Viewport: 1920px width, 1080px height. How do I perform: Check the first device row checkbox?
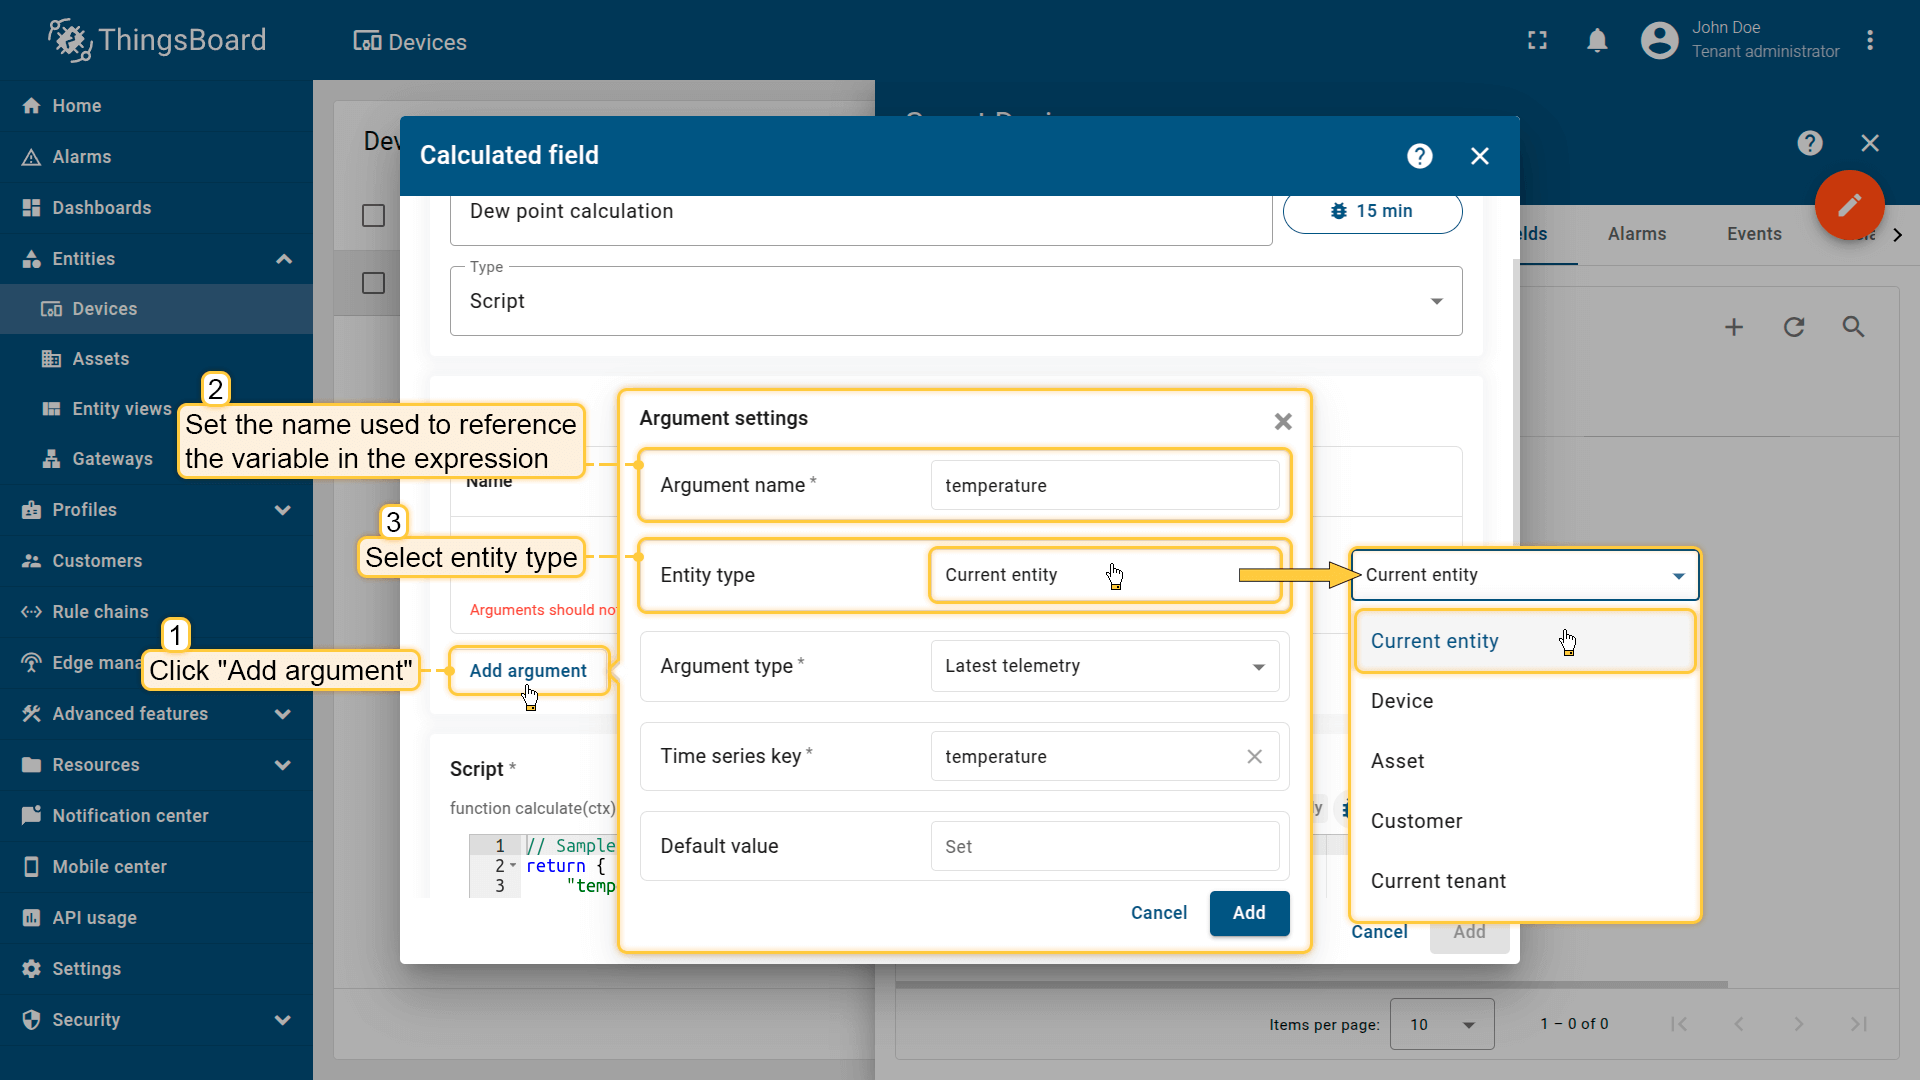[373, 283]
